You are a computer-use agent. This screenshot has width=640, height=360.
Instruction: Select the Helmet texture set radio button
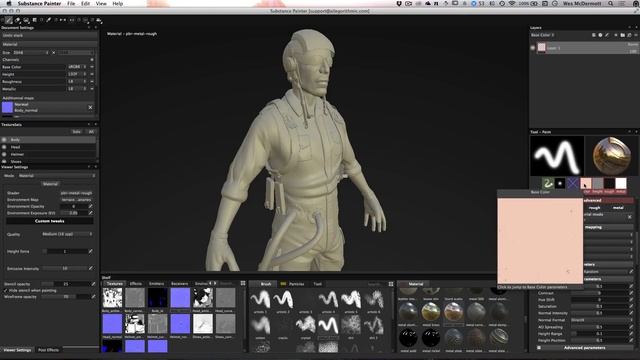4,154
